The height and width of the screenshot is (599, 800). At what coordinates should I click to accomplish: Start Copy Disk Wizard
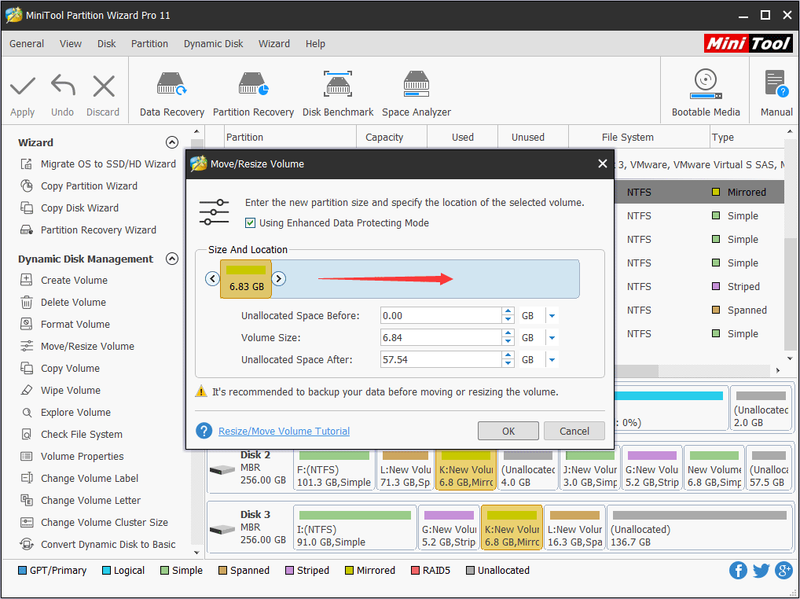point(69,208)
